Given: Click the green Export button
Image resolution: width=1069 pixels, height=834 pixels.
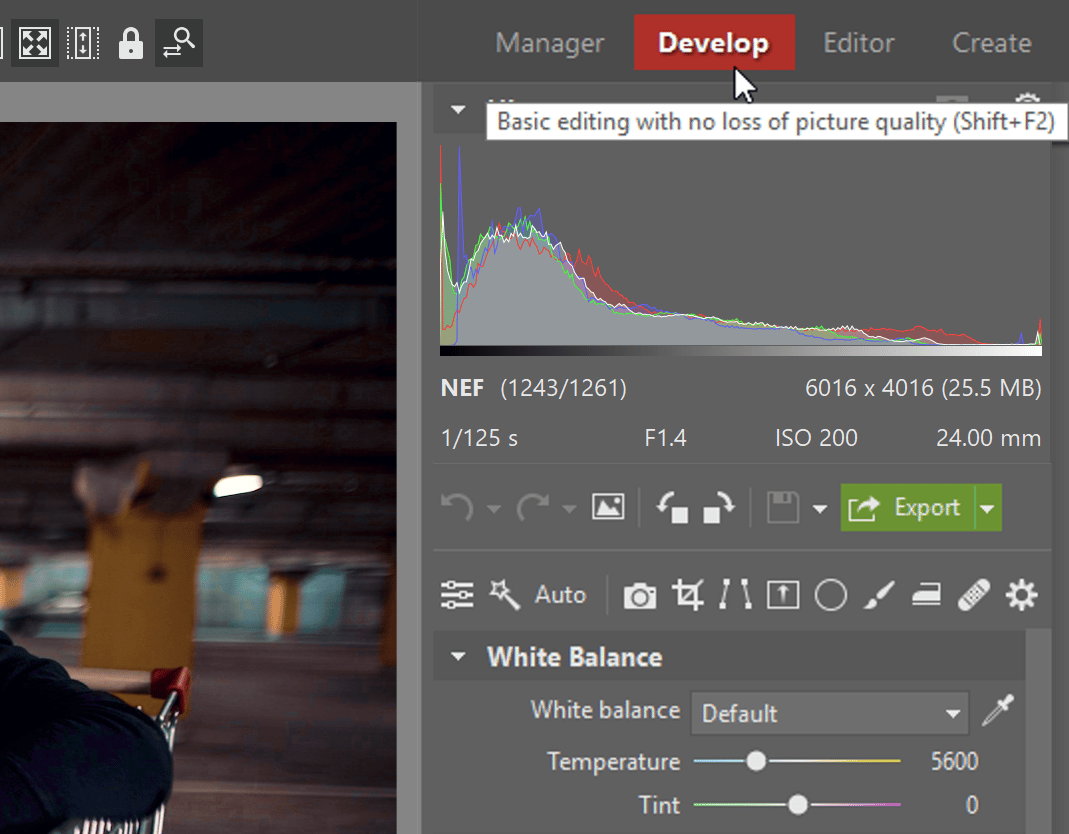Looking at the screenshot, I should click(x=907, y=507).
